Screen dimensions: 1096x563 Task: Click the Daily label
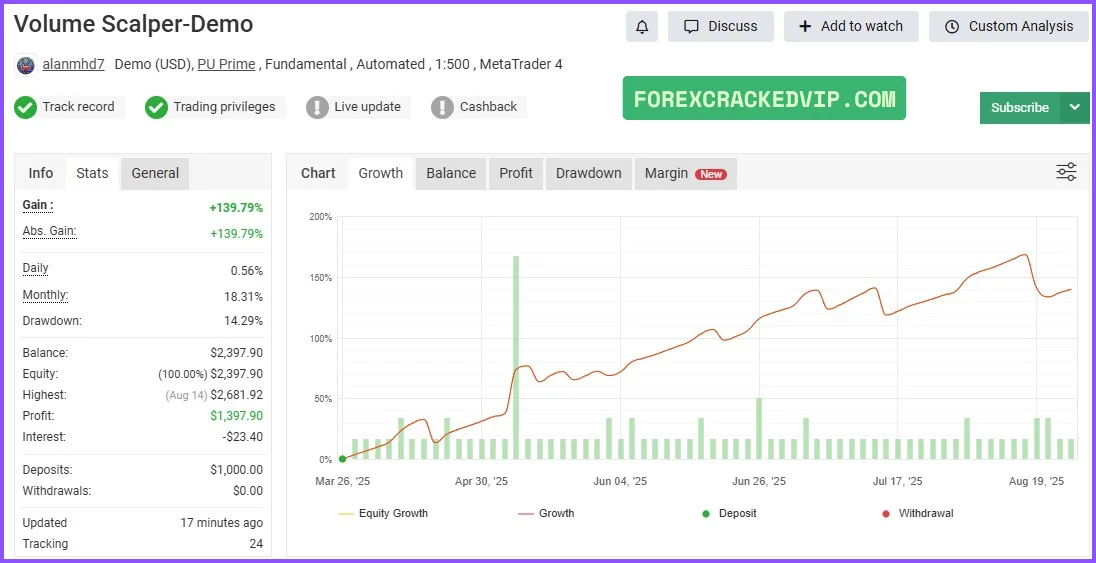(36, 268)
